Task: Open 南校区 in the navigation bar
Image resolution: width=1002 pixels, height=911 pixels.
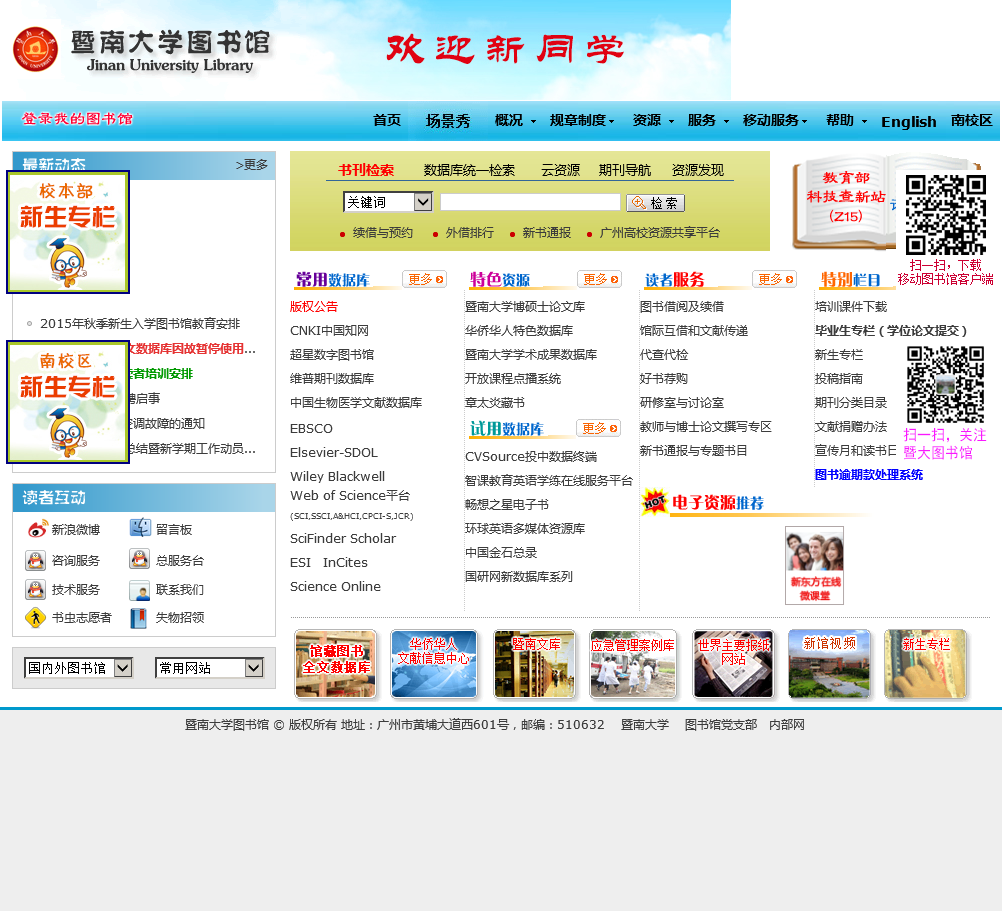Action: tap(971, 120)
